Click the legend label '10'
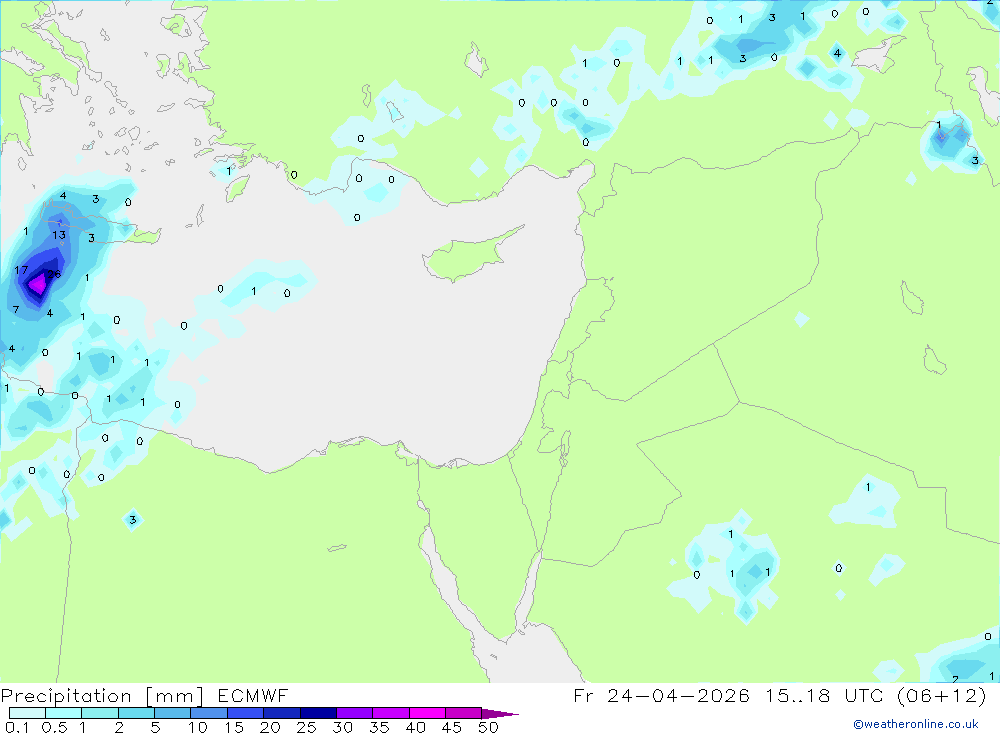The height and width of the screenshot is (733, 1000). [198, 727]
